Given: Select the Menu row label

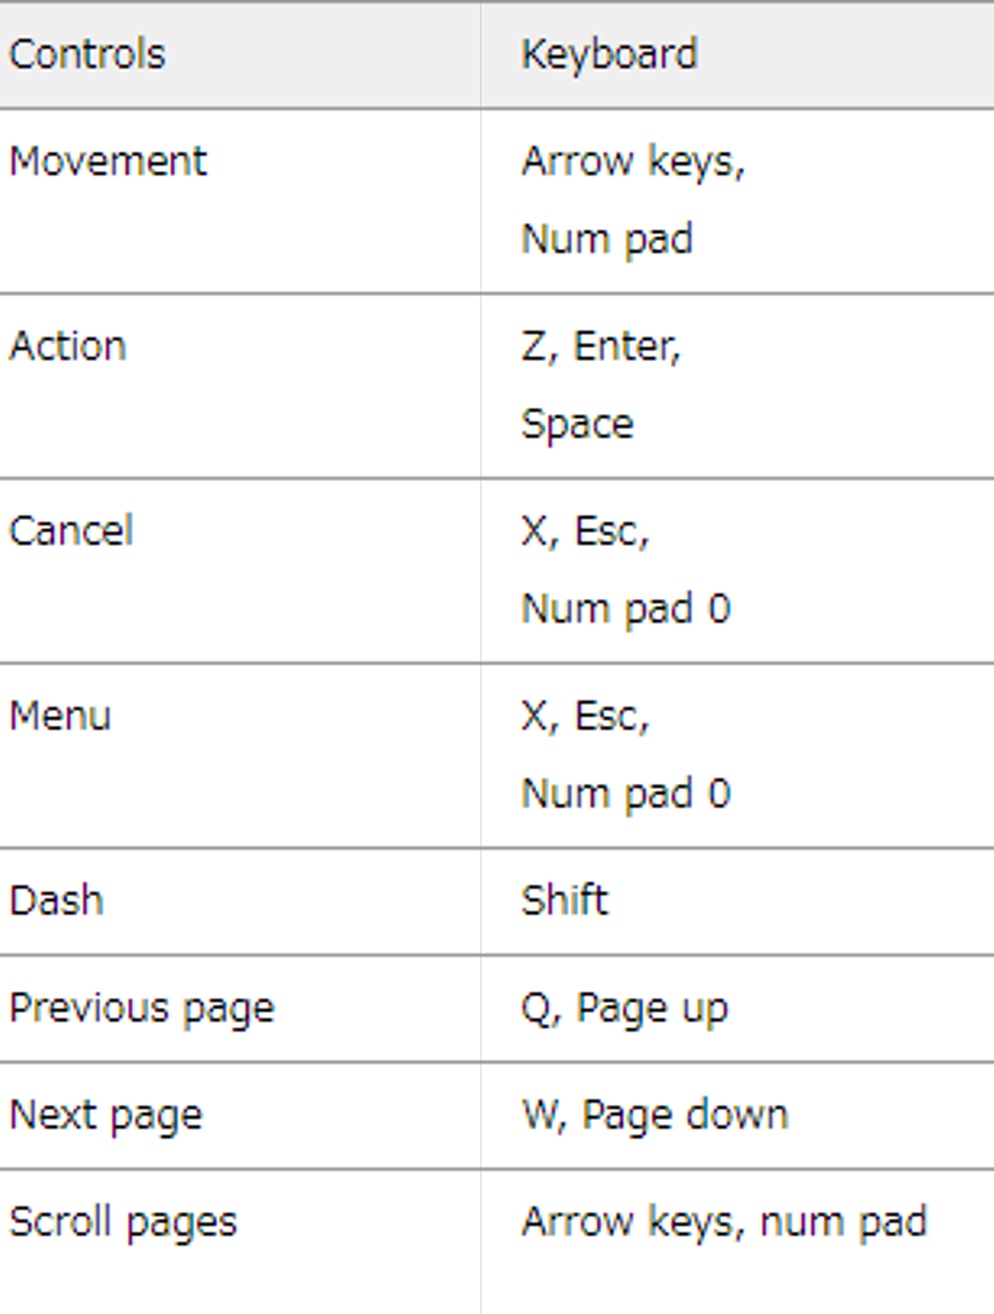Looking at the screenshot, I should [60, 716].
